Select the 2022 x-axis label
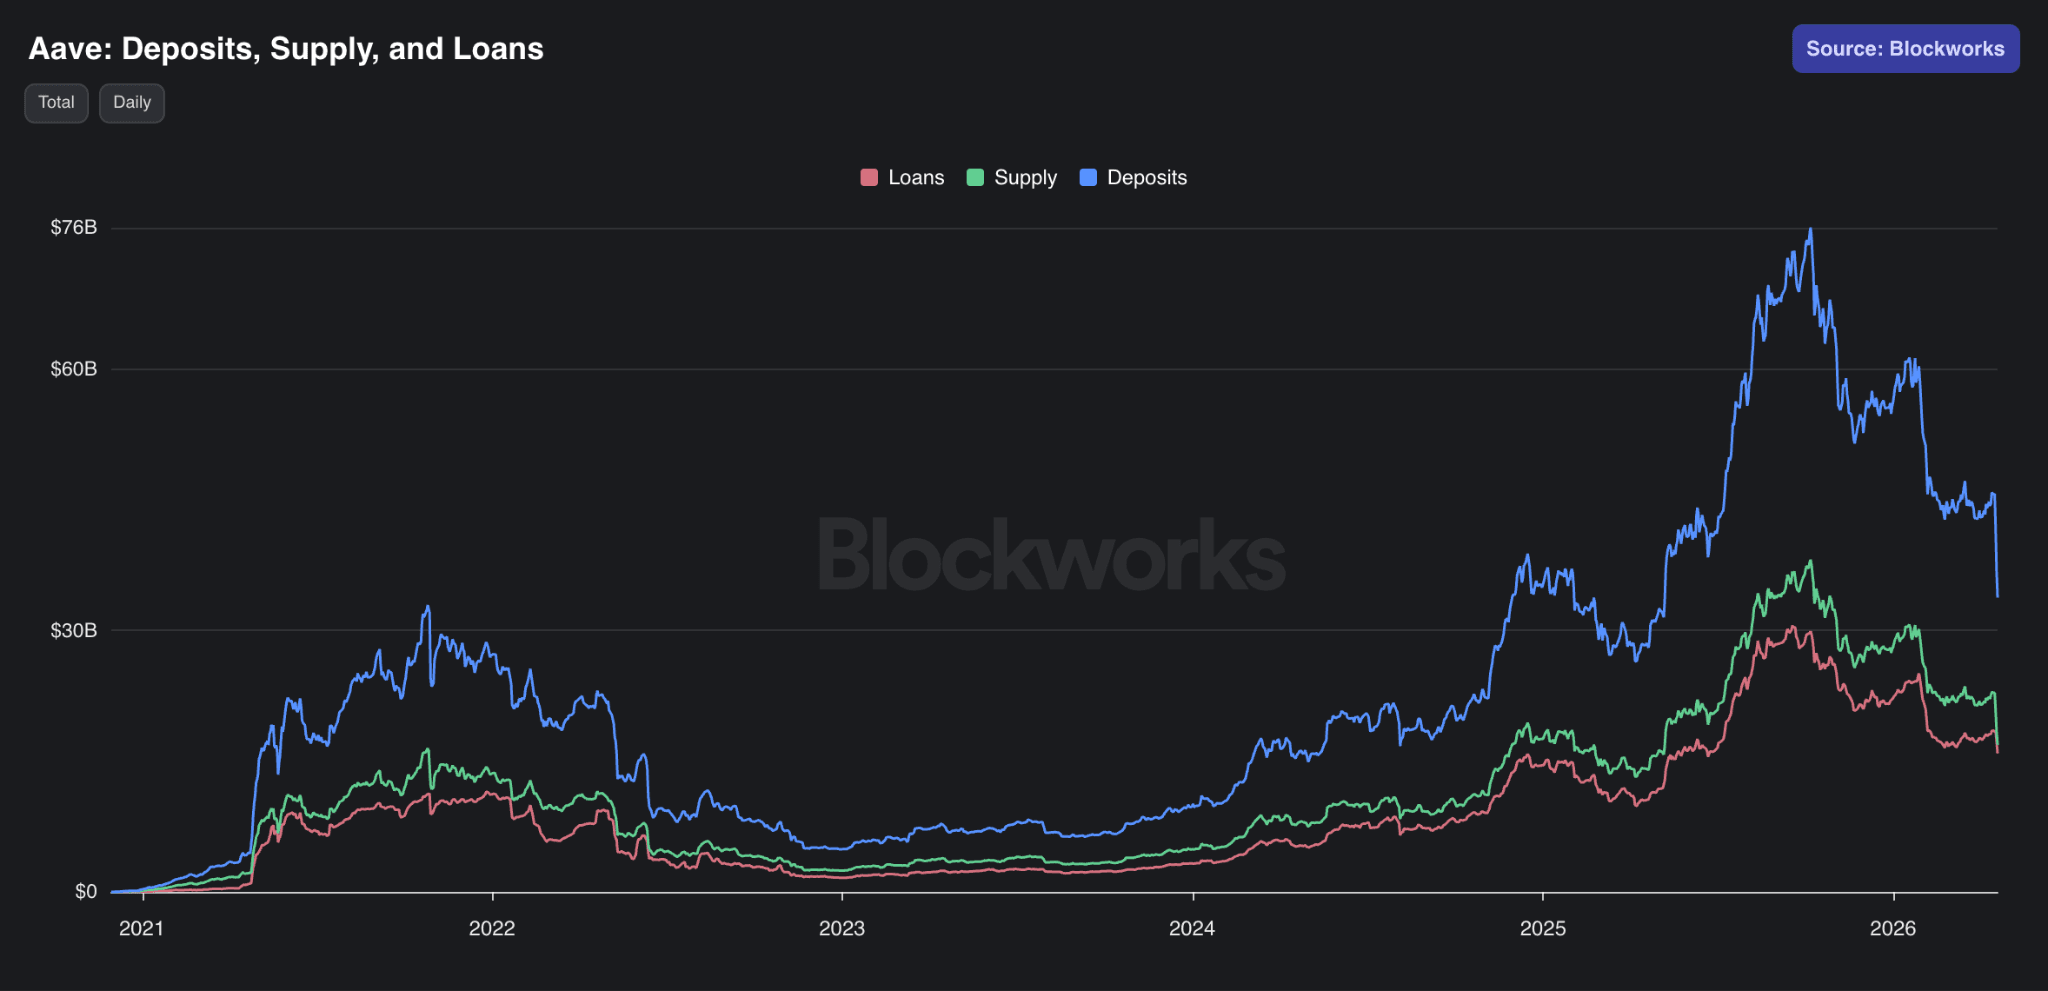Image resolution: width=2048 pixels, height=991 pixels. [x=492, y=928]
